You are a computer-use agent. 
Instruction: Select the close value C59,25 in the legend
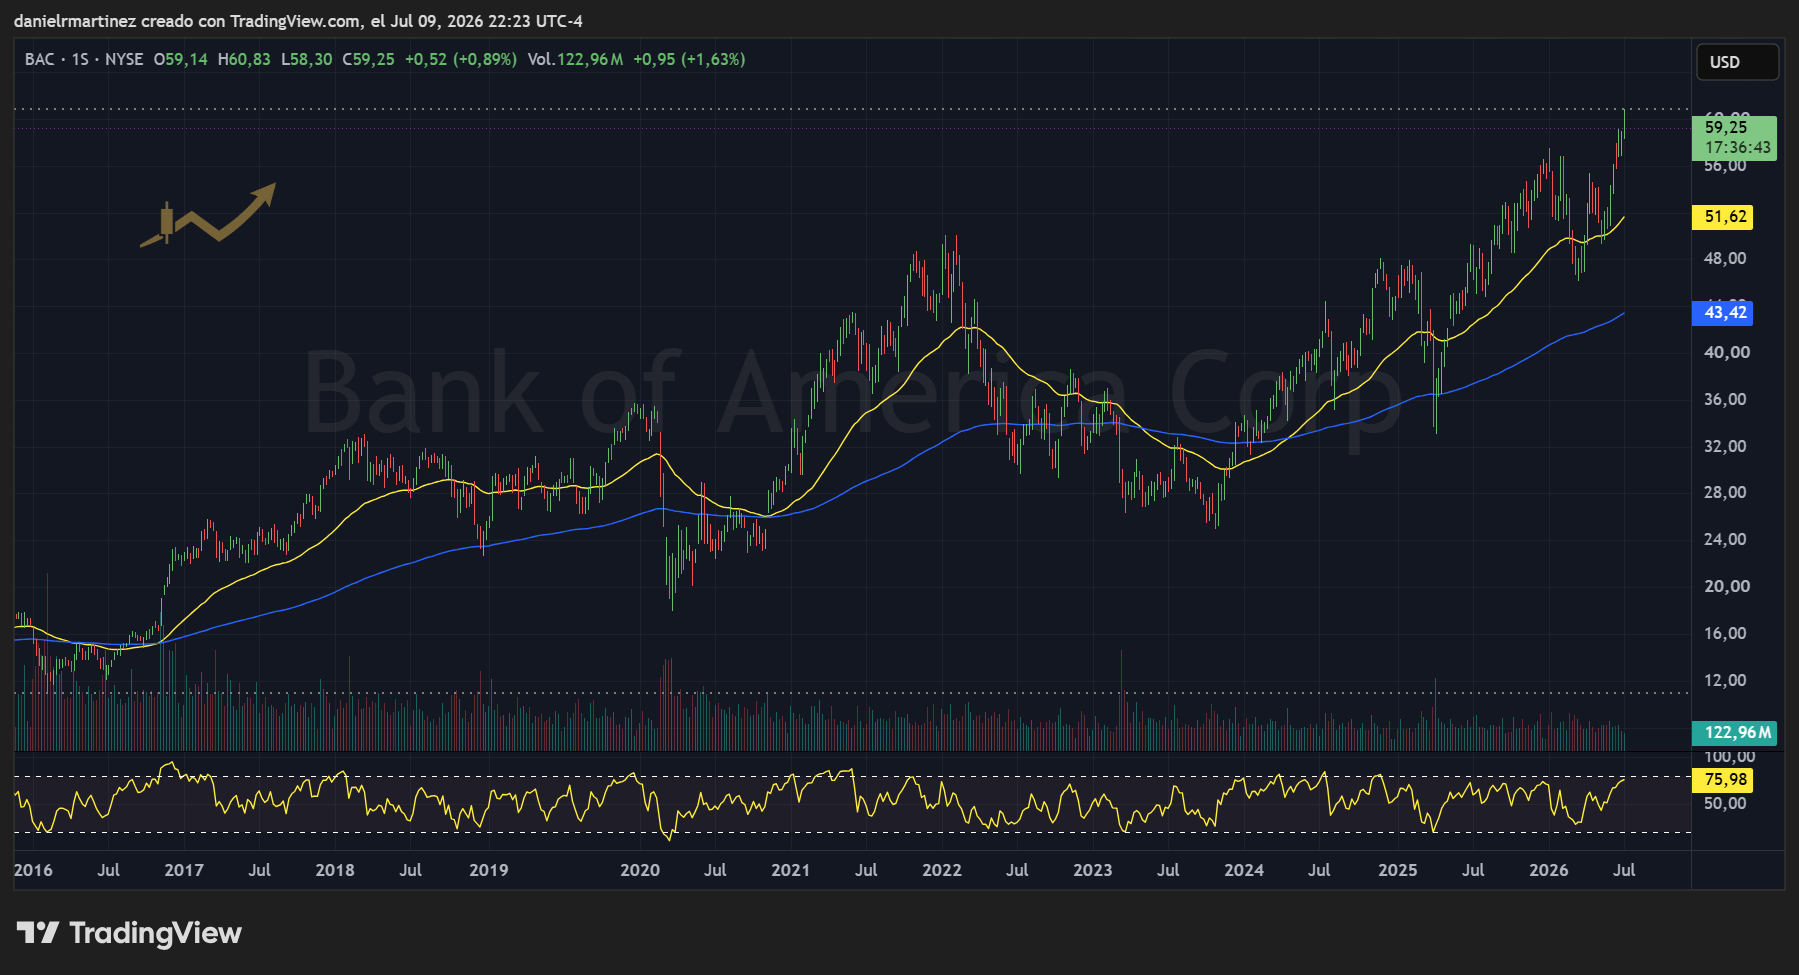369,59
